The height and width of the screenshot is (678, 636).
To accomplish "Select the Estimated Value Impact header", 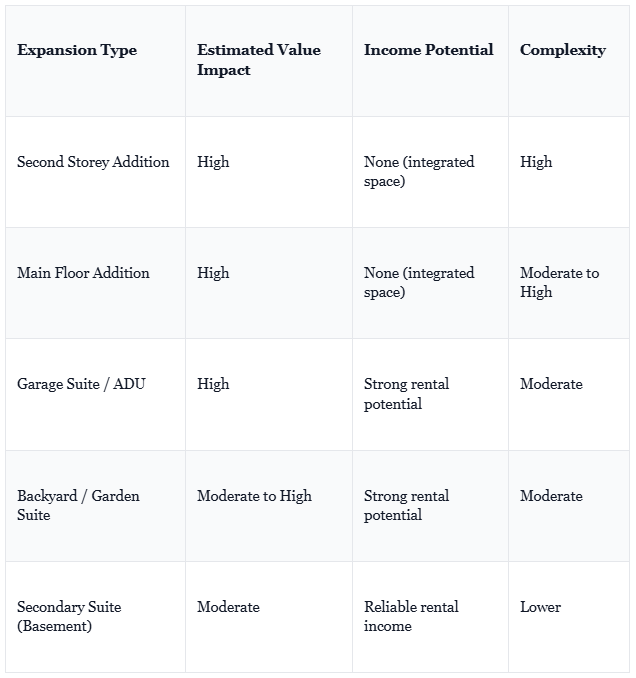I will click(259, 60).
